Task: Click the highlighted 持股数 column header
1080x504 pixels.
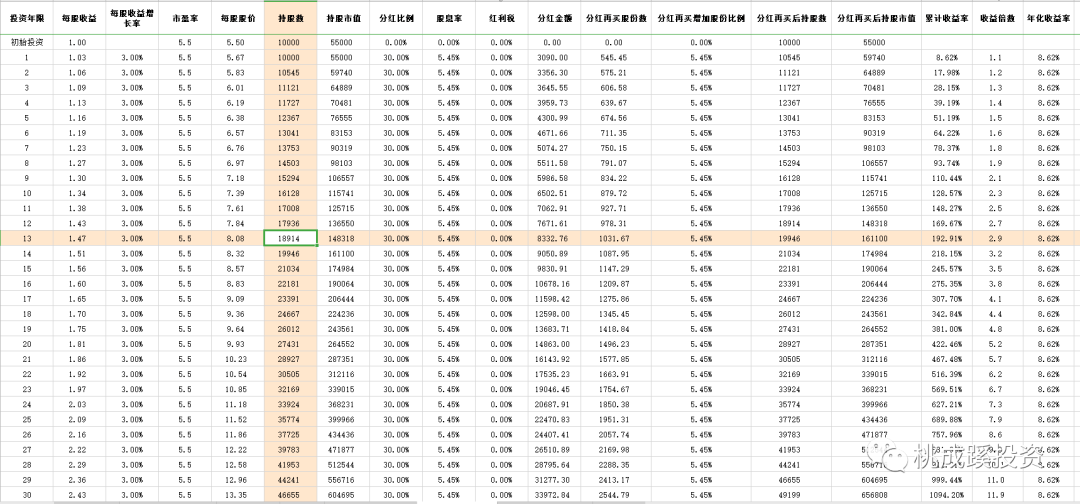Action: (291, 19)
